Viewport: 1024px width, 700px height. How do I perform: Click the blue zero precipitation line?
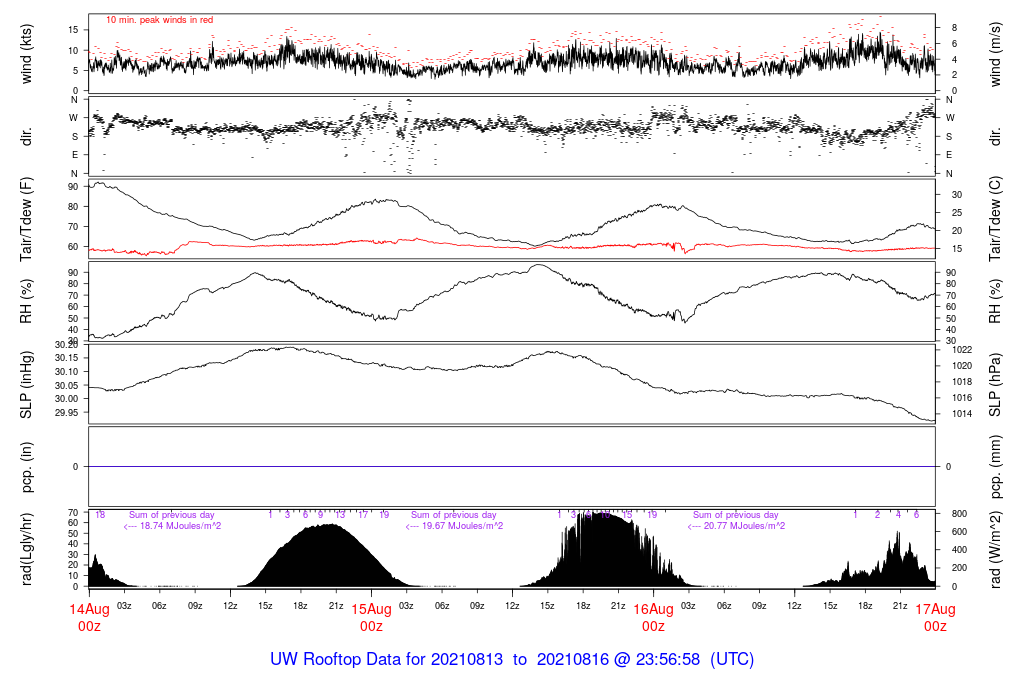(x=512, y=466)
